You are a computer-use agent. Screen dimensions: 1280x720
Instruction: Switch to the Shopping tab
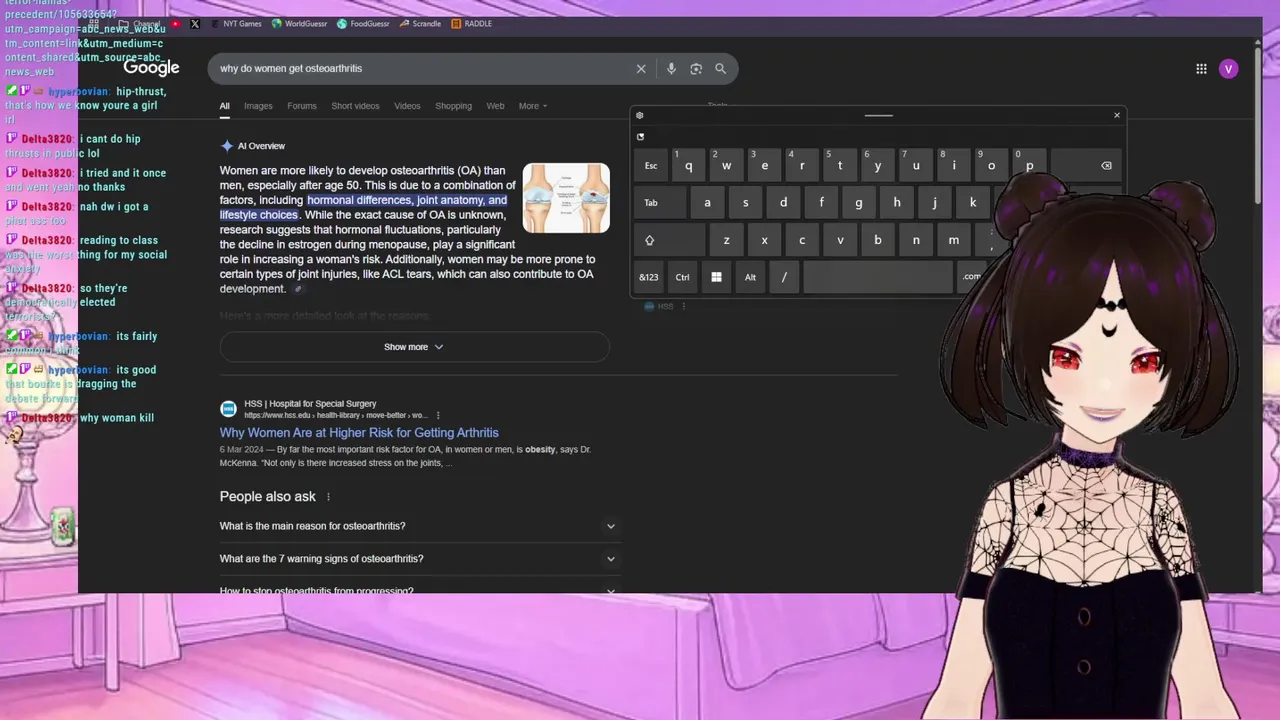point(453,106)
